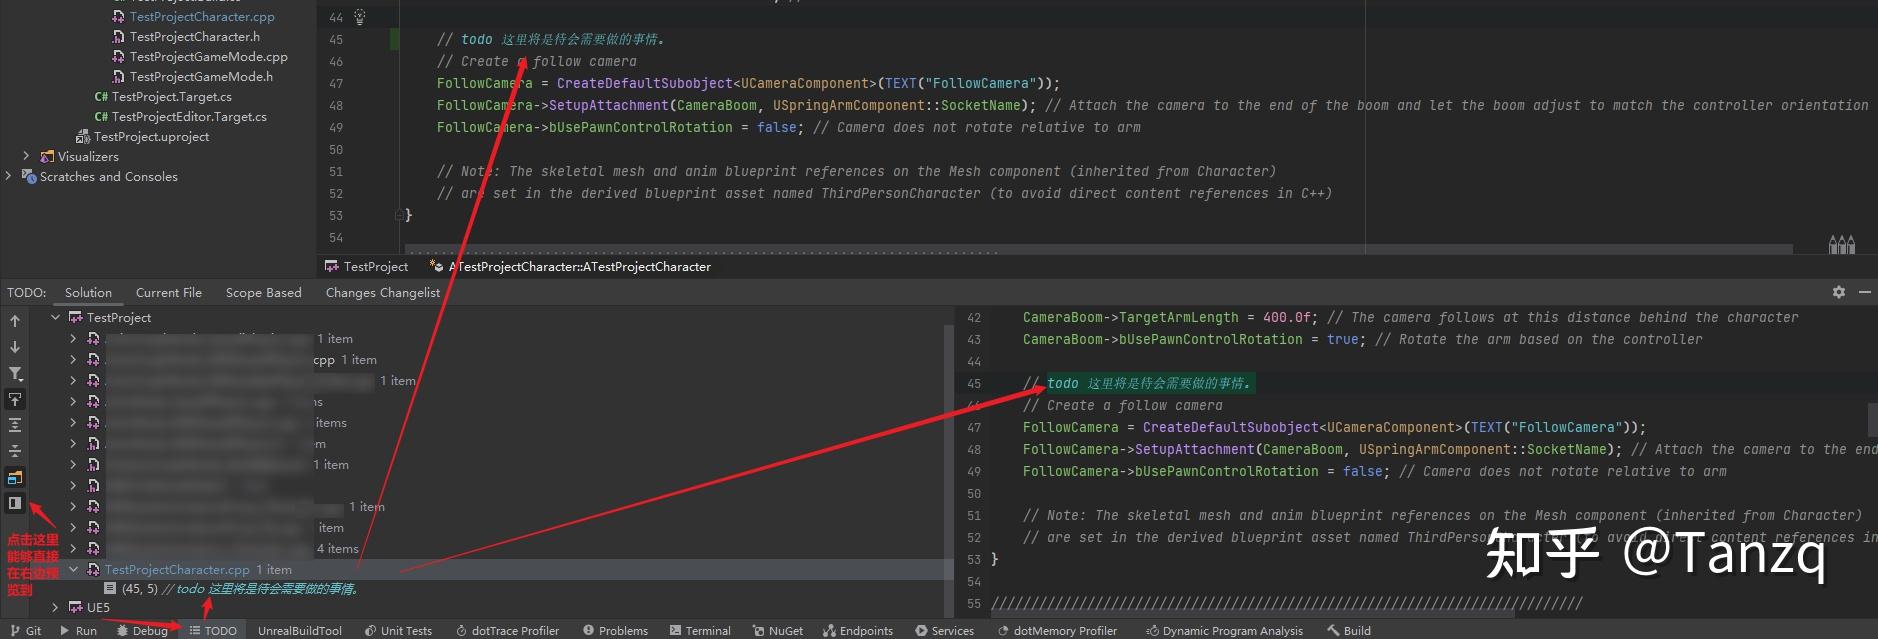Collapse the TestProject node in TODO tree
The height and width of the screenshot is (639, 1878).
point(55,317)
